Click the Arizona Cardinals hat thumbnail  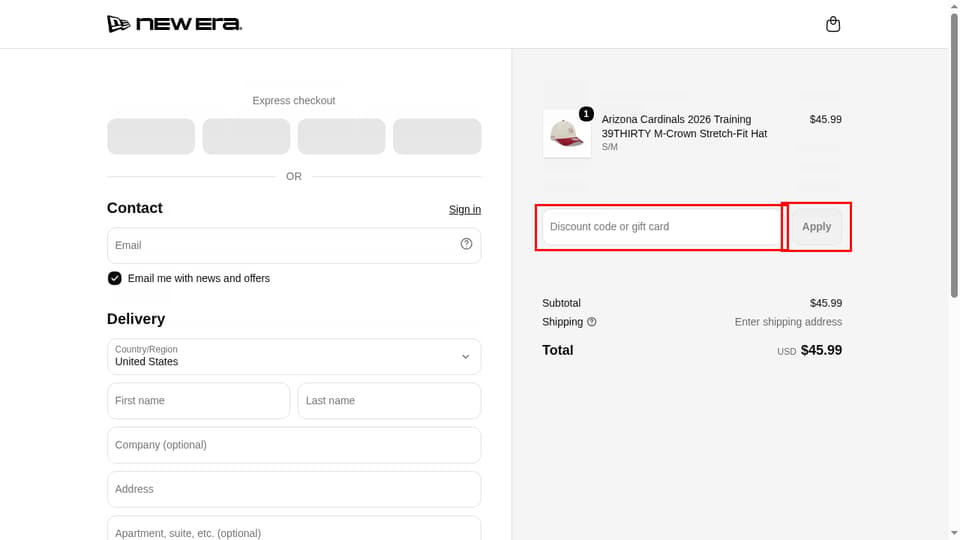tap(567, 133)
